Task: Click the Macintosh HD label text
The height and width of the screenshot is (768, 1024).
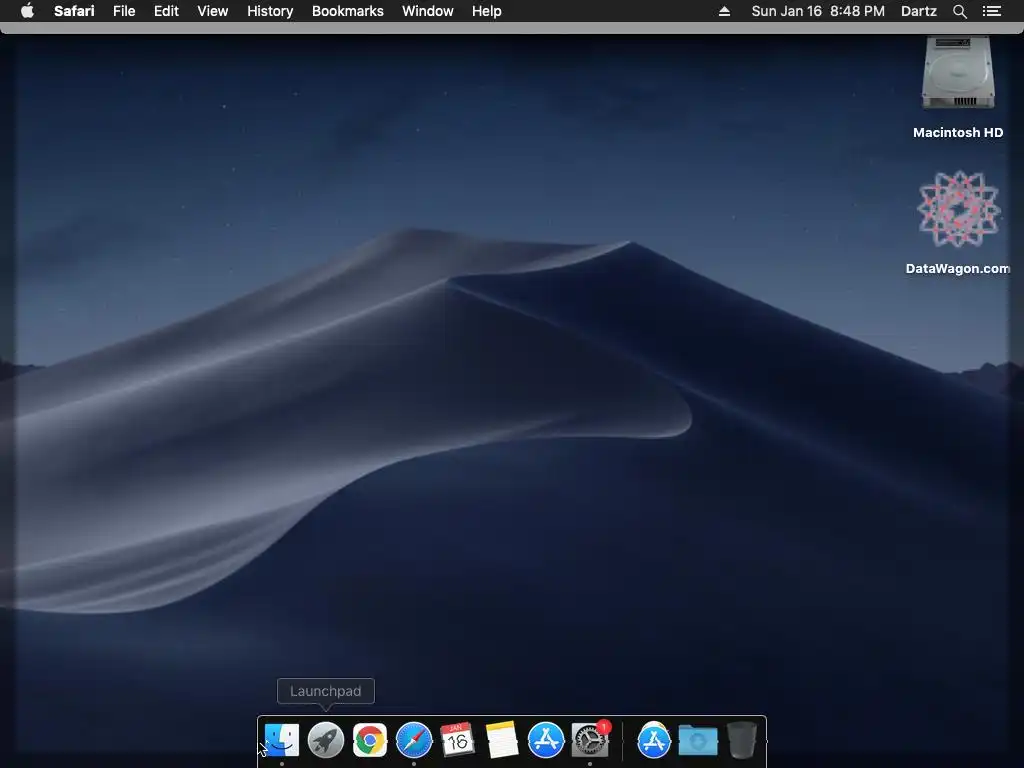Action: tap(958, 133)
